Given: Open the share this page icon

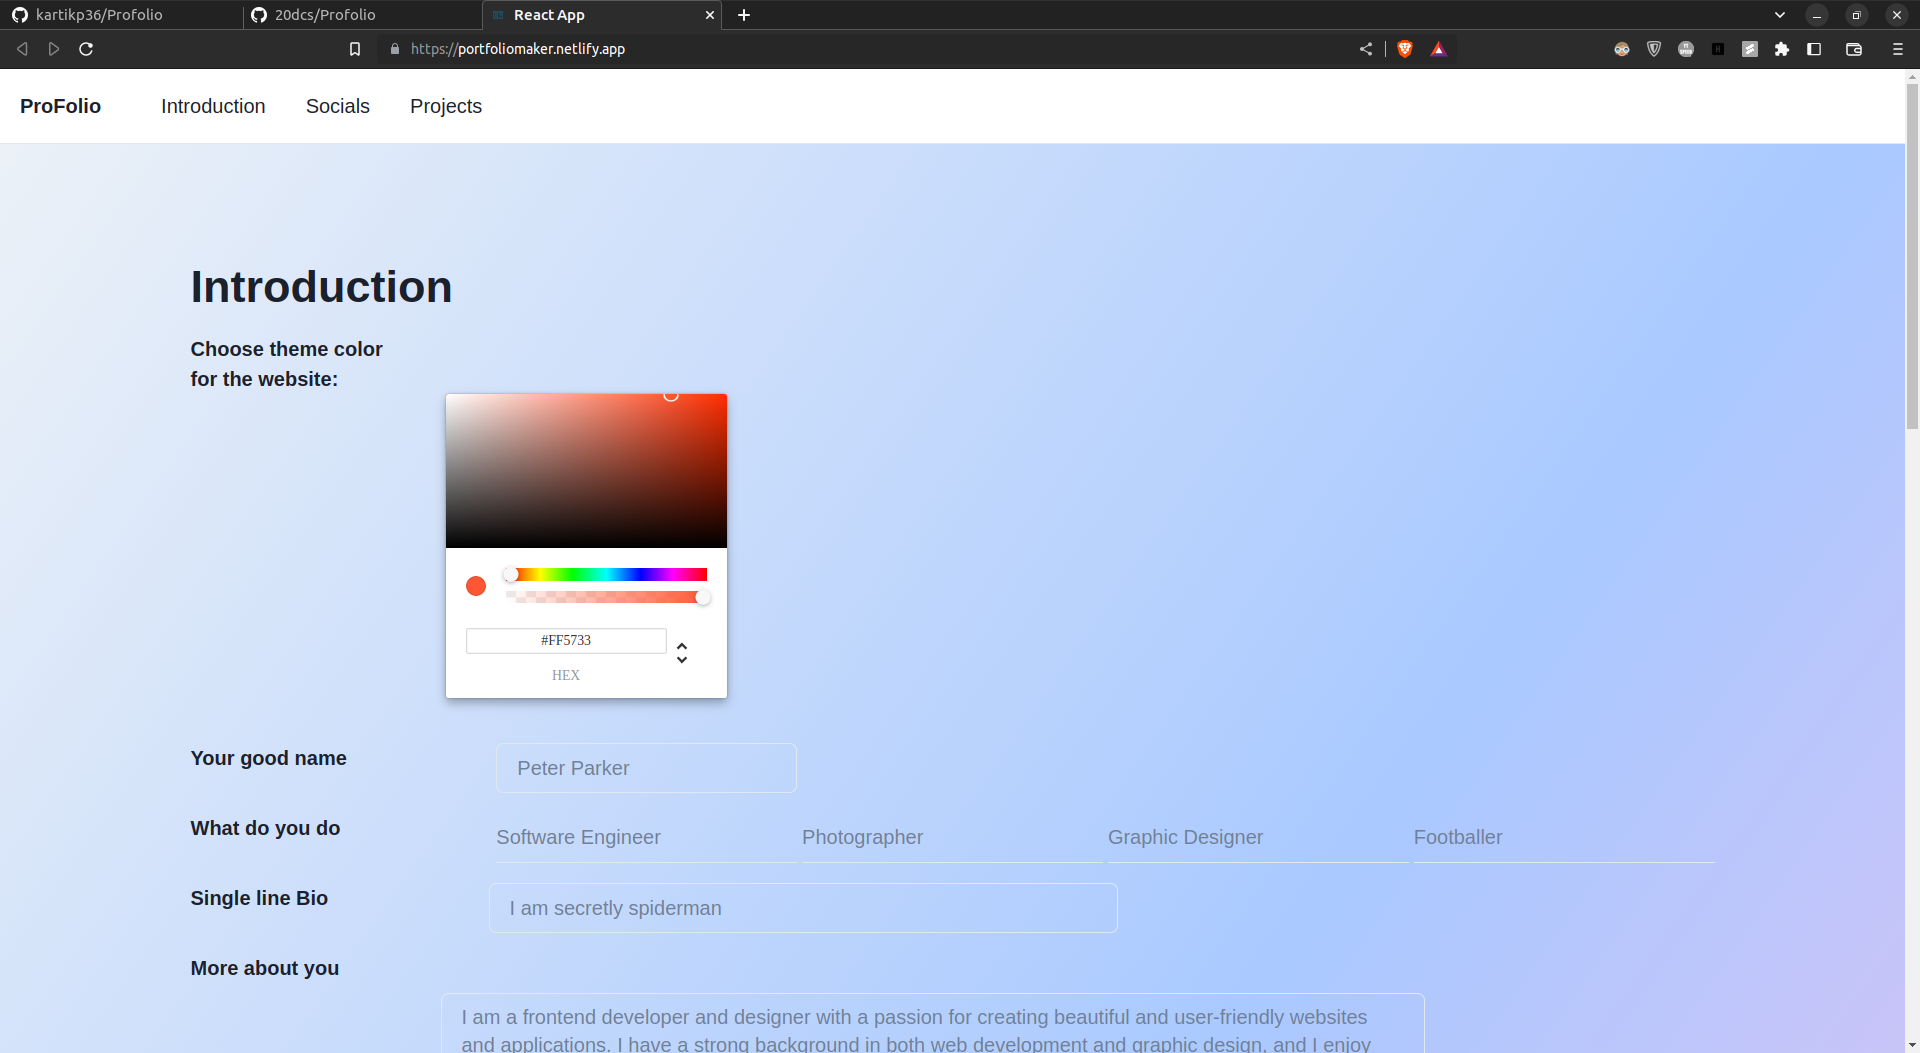Looking at the screenshot, I should (1365, 48).
